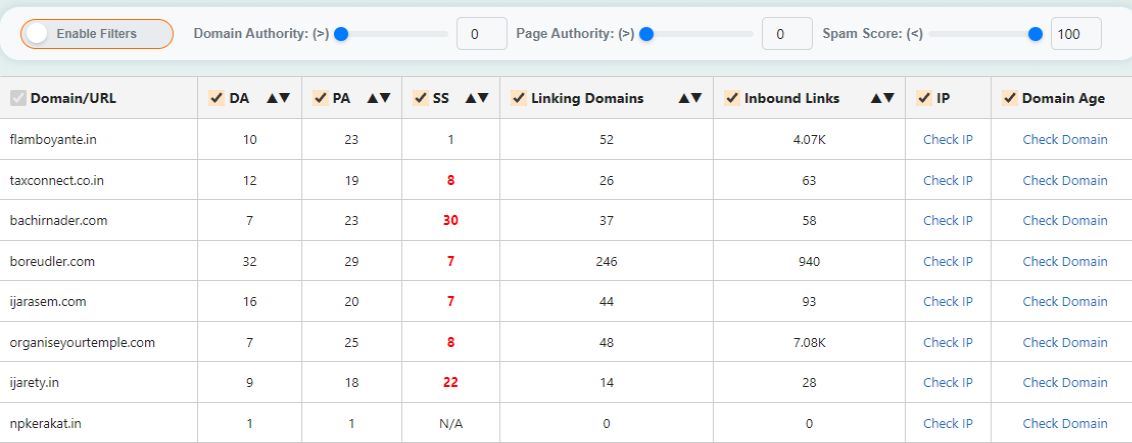Sort Inbound Links ascending with up arrow

[876, 98]
